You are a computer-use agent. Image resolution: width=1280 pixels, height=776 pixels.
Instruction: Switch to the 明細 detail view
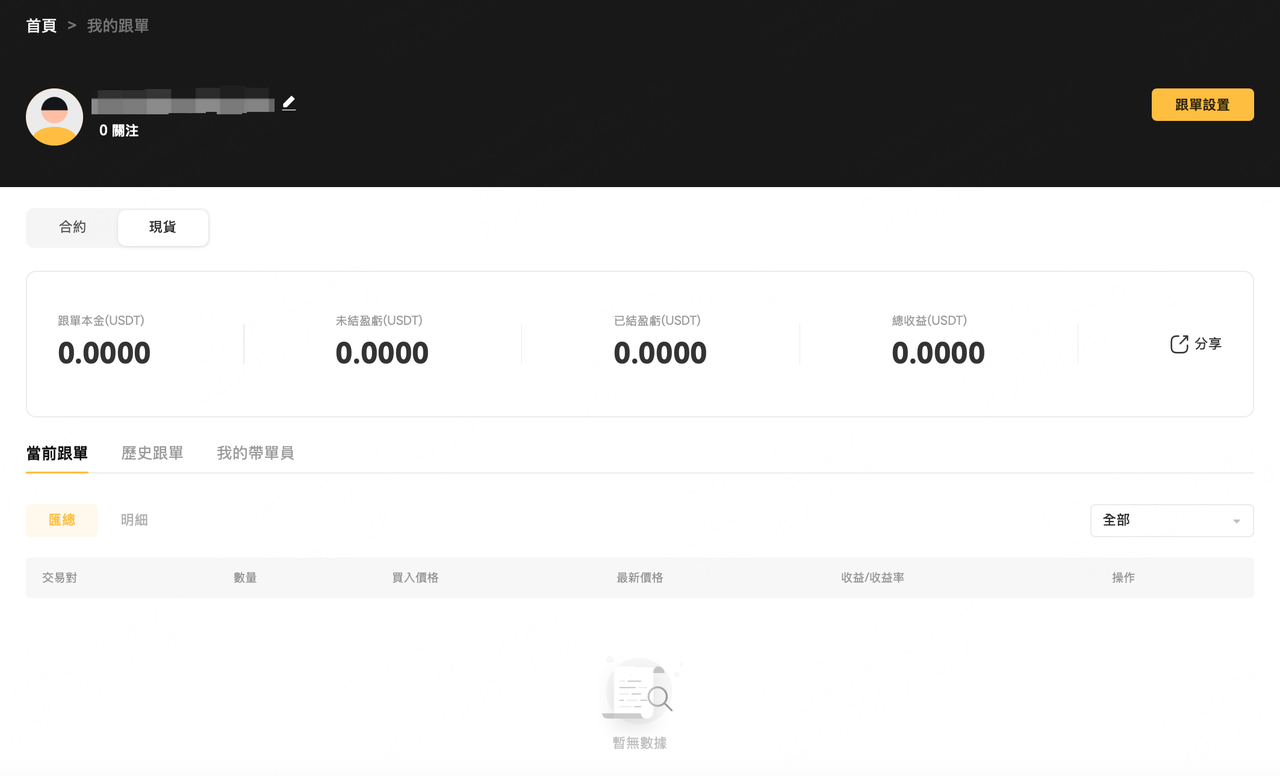[134, 520]
